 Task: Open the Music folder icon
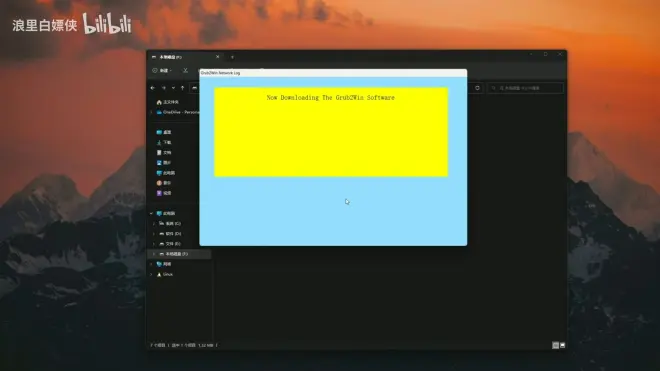click(x=159, y=183)
